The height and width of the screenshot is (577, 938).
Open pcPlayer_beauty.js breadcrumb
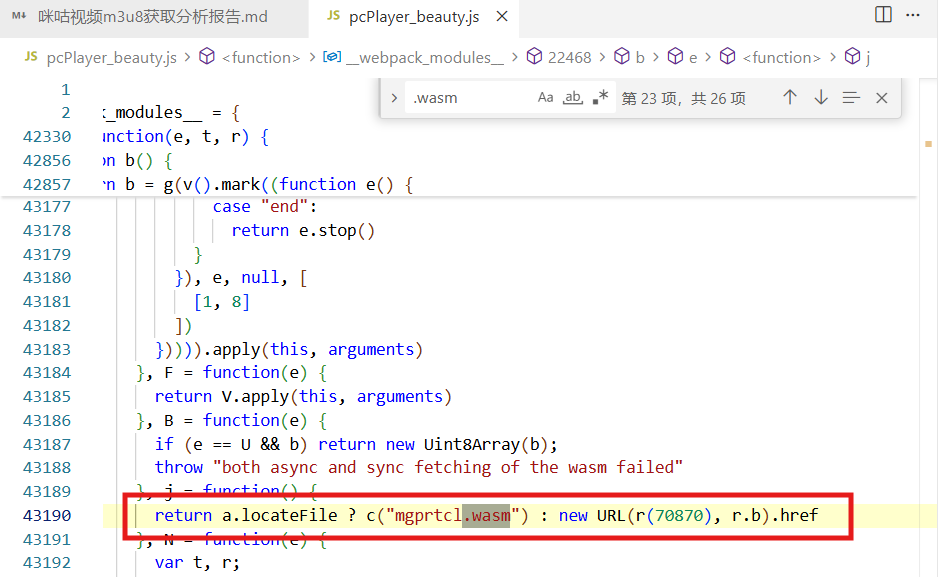pos(112,57)
